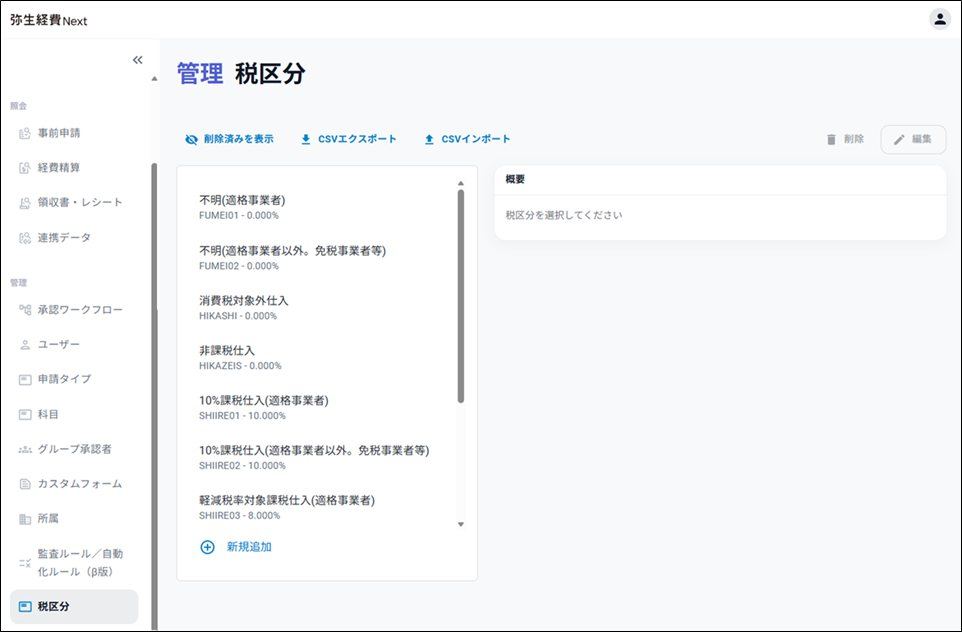Click the plus icon beside 新規追加
Screen dimensions: 962x632
(x=207, y=547)
